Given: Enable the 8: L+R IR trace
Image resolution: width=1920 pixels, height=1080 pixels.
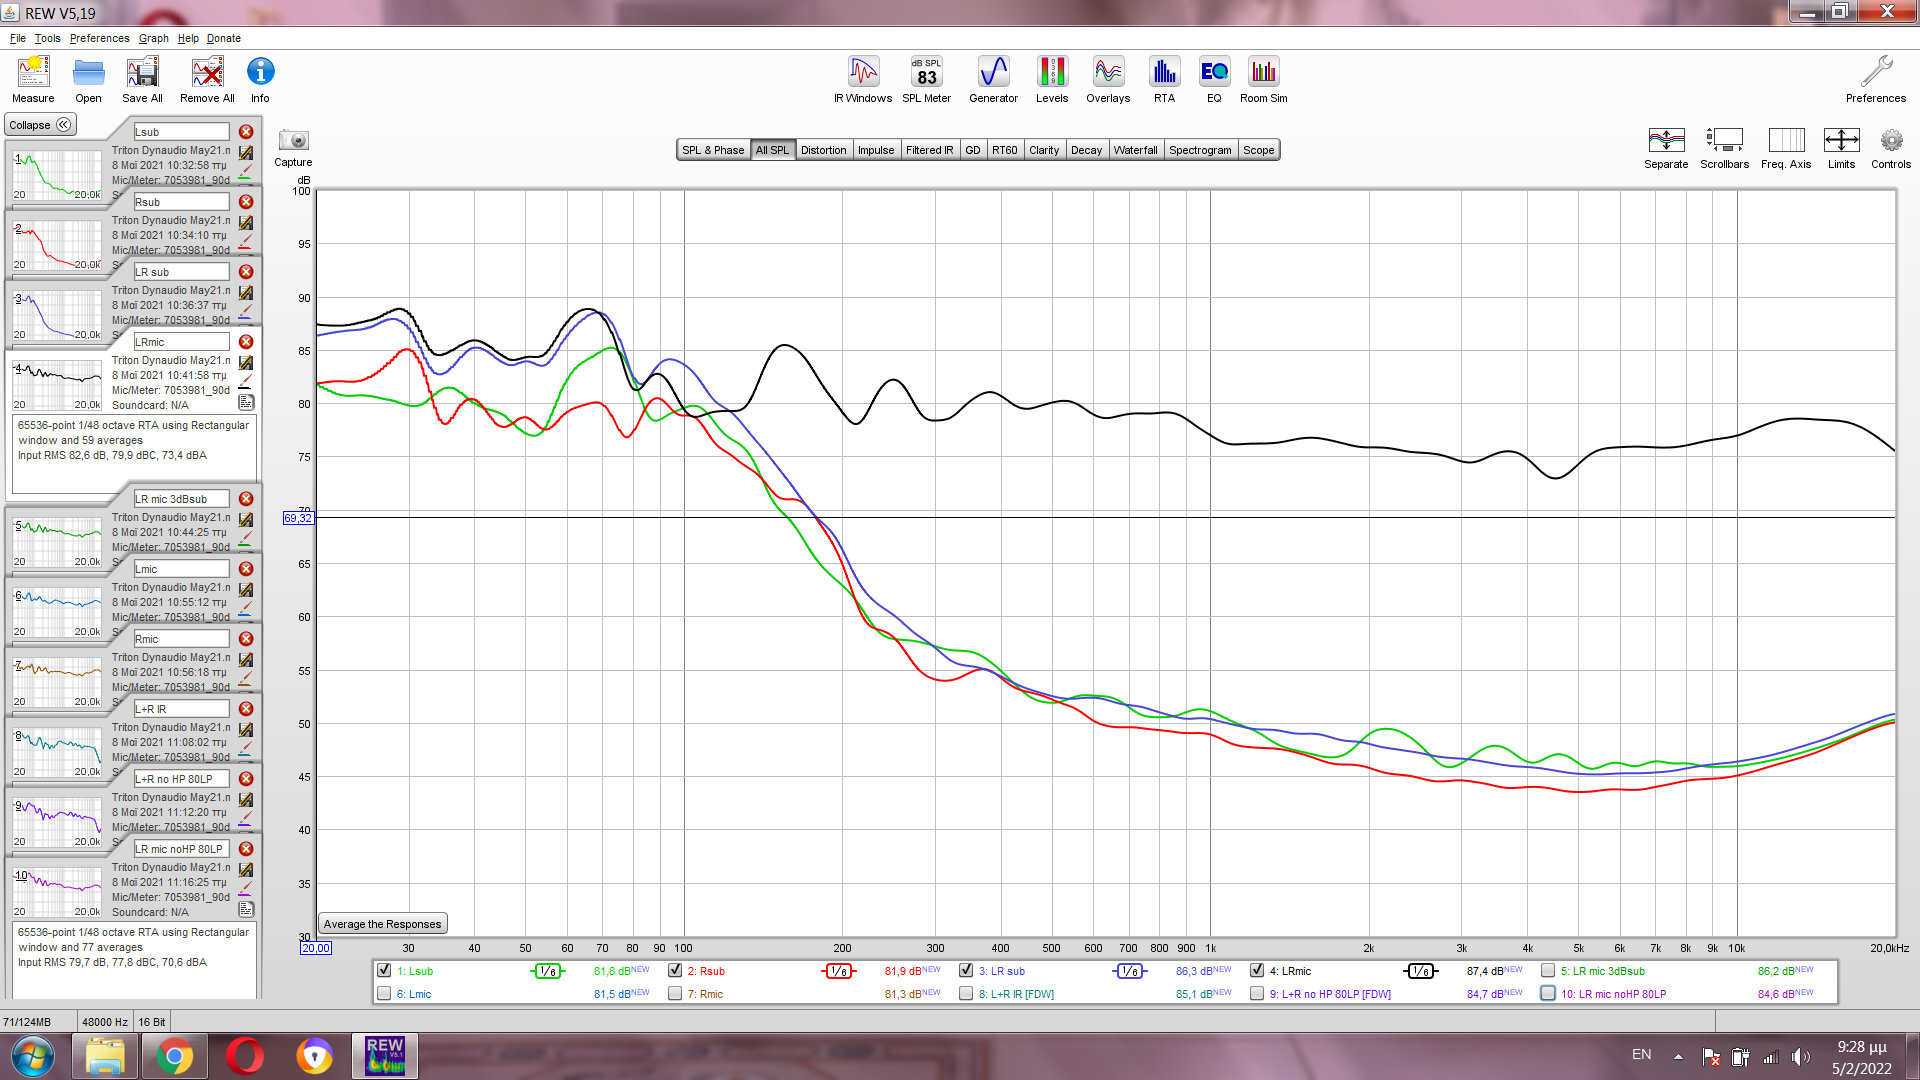Looking at the screenshot, I should click(966, 993).
